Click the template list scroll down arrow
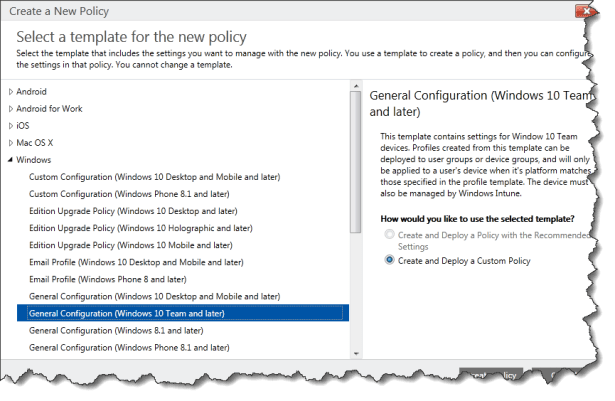The height and width of the screenshot is (401, 615). click(x=356, y=354)
